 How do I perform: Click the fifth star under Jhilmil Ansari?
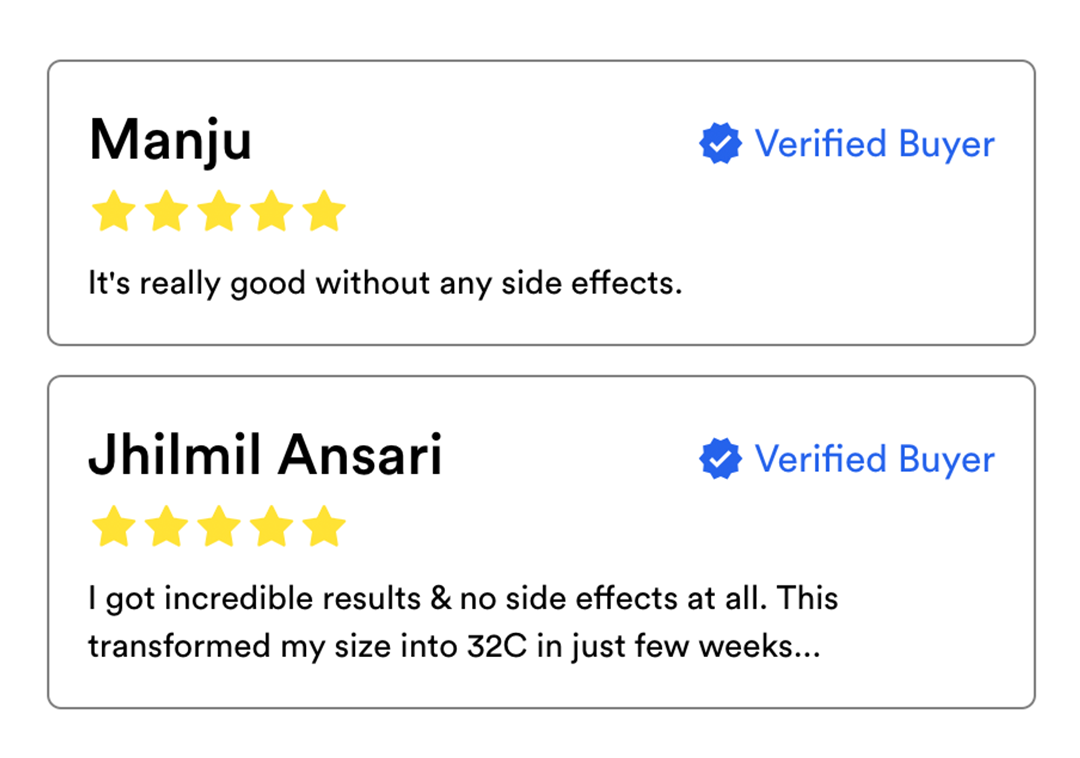[x=323, y=526]
